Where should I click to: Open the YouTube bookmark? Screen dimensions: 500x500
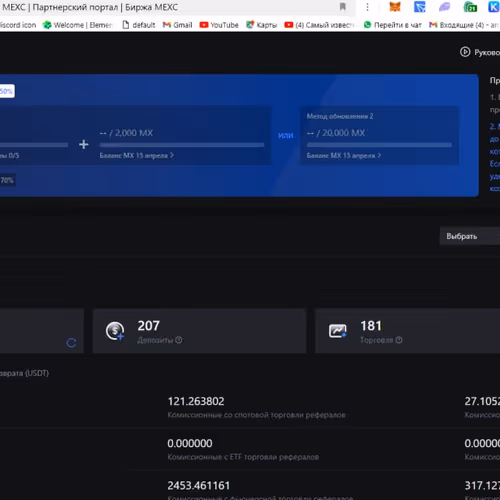click(219, 25)
